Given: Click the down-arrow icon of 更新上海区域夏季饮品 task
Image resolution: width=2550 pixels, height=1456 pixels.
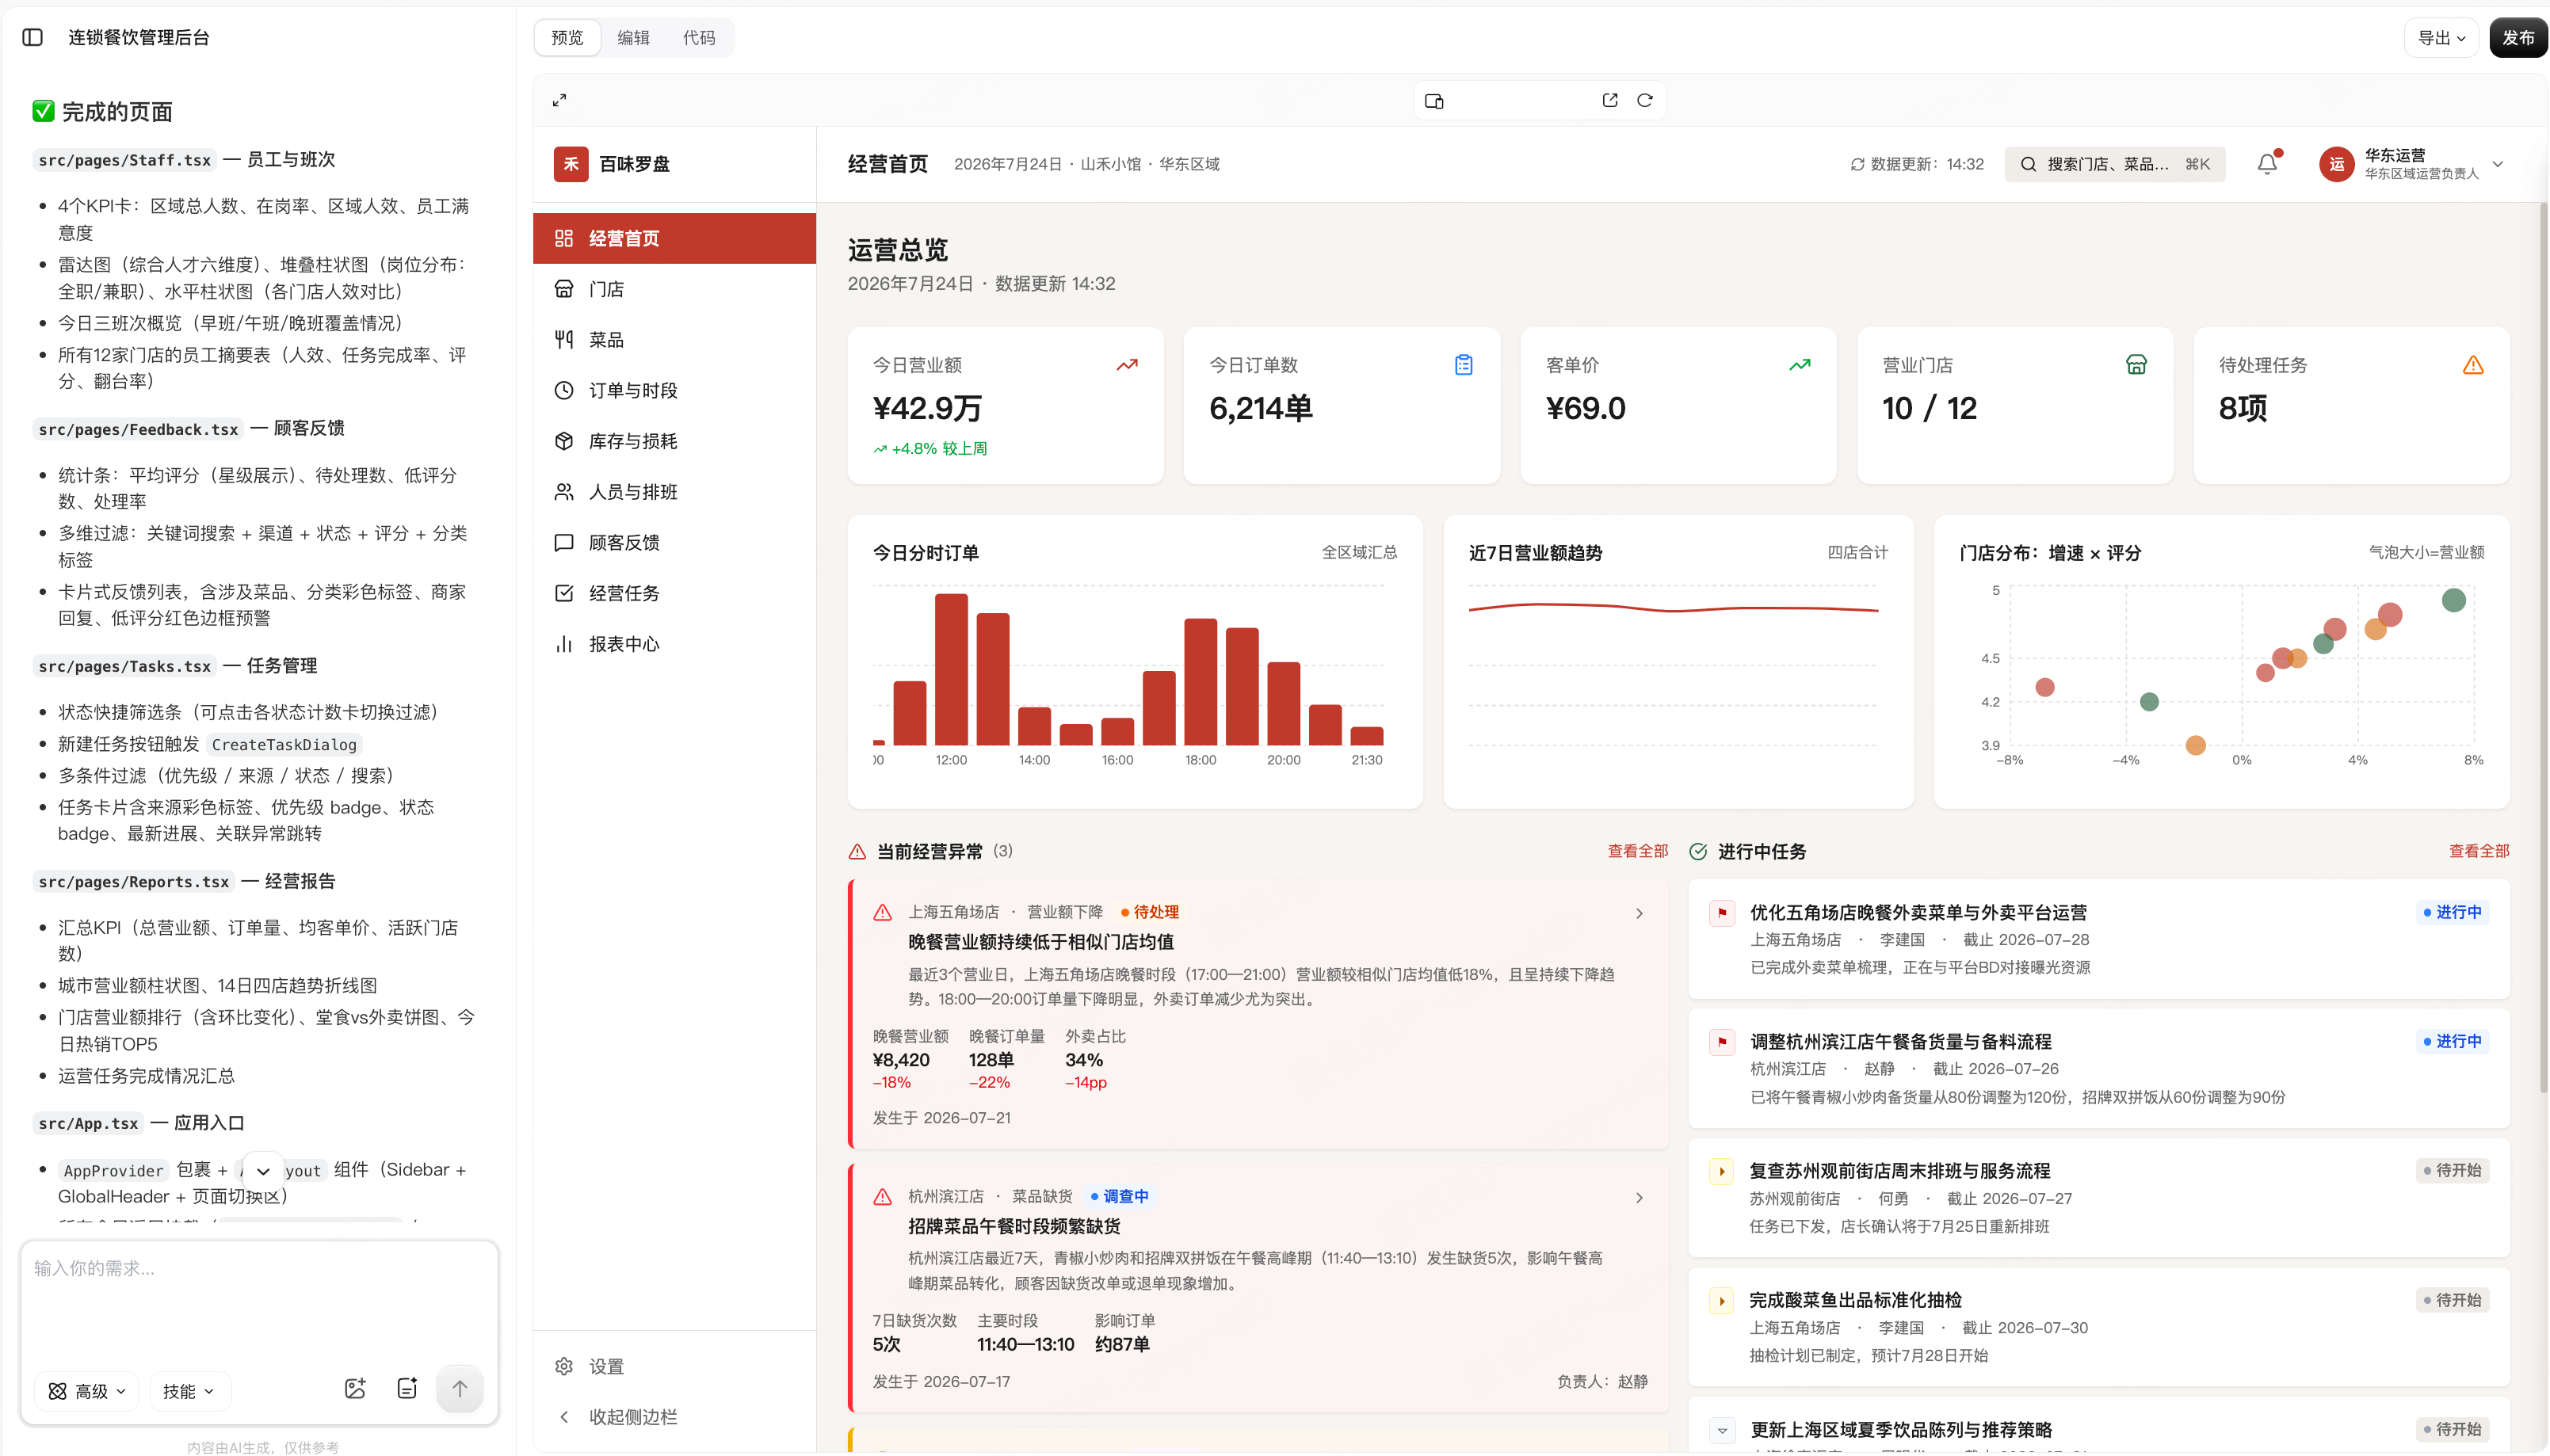Looking at the screenshot, I should point(1722,1430).
